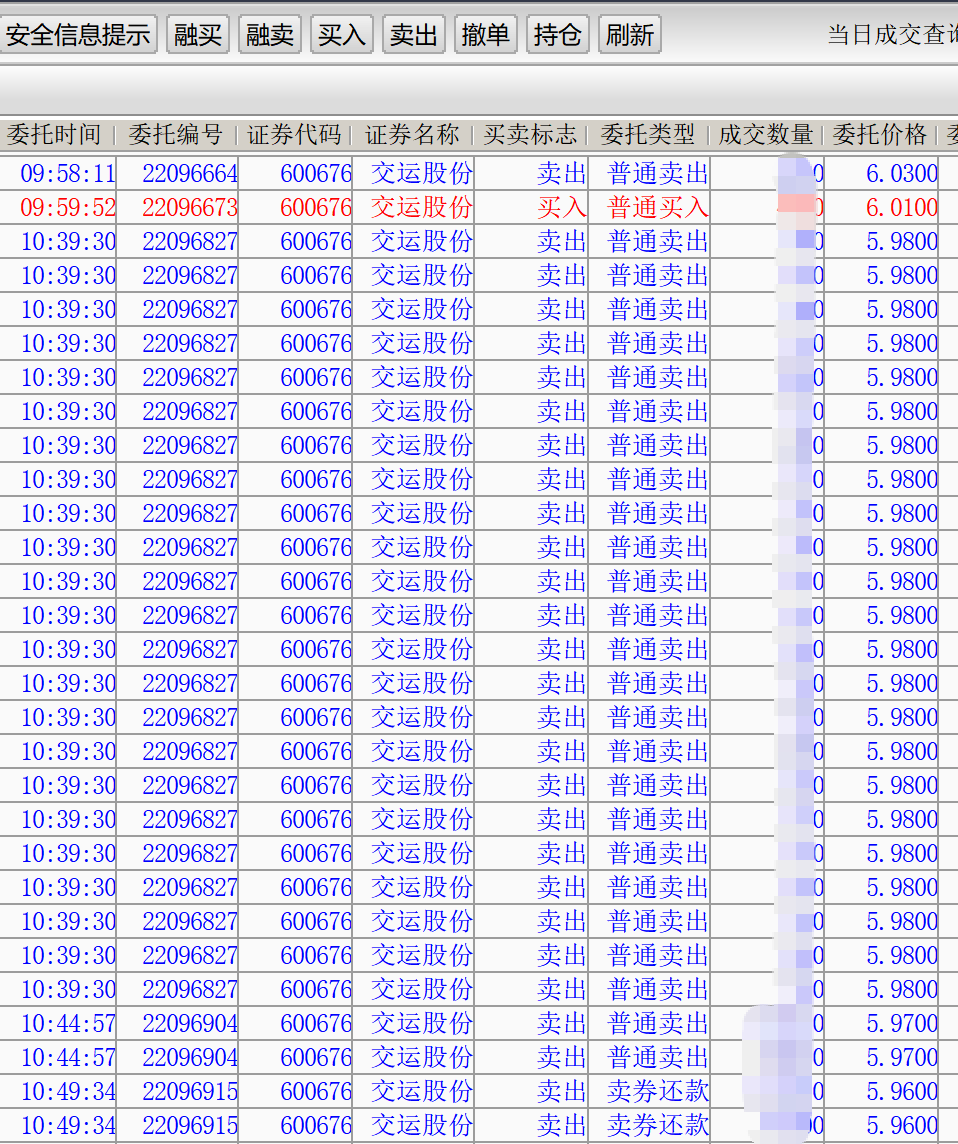The height and width of the screenshot is (1144, 958).
Task: Open the 卖出 sell order screen
Action: (x=414, y=34)
